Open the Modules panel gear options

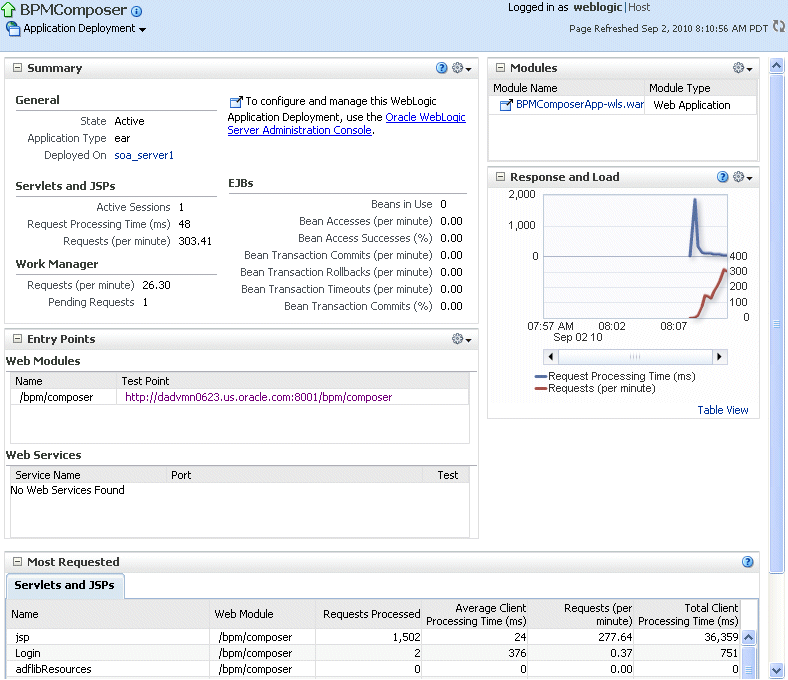(x=742, y=68)
